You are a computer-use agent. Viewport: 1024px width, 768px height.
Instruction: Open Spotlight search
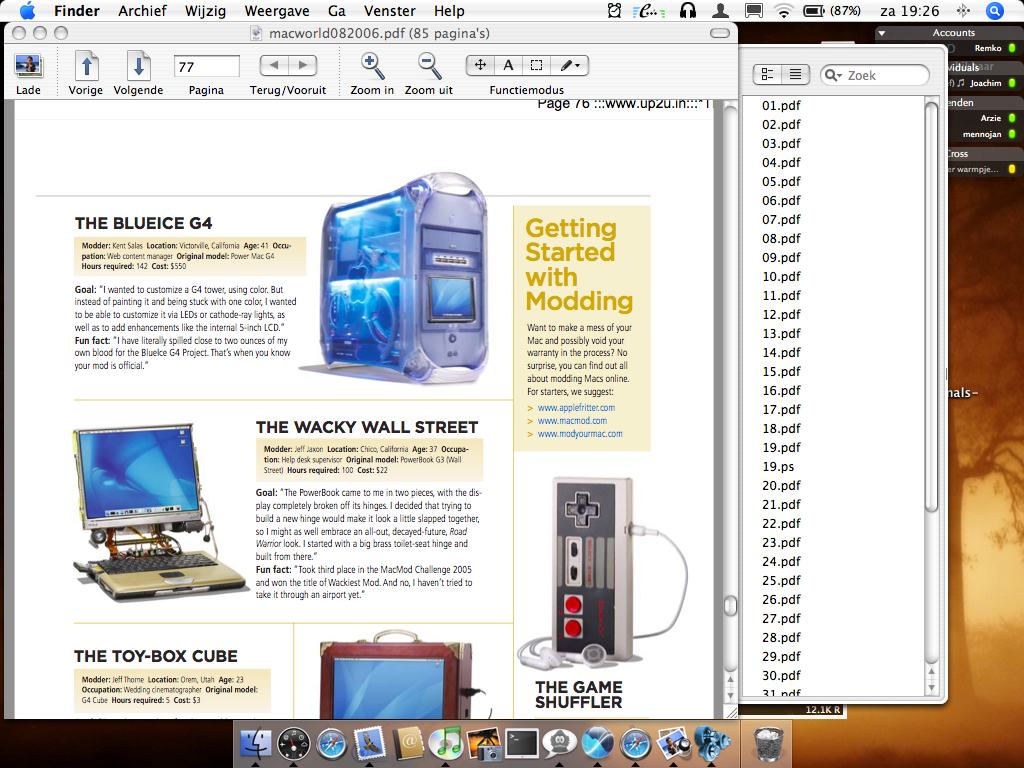(x=995, y=10)
